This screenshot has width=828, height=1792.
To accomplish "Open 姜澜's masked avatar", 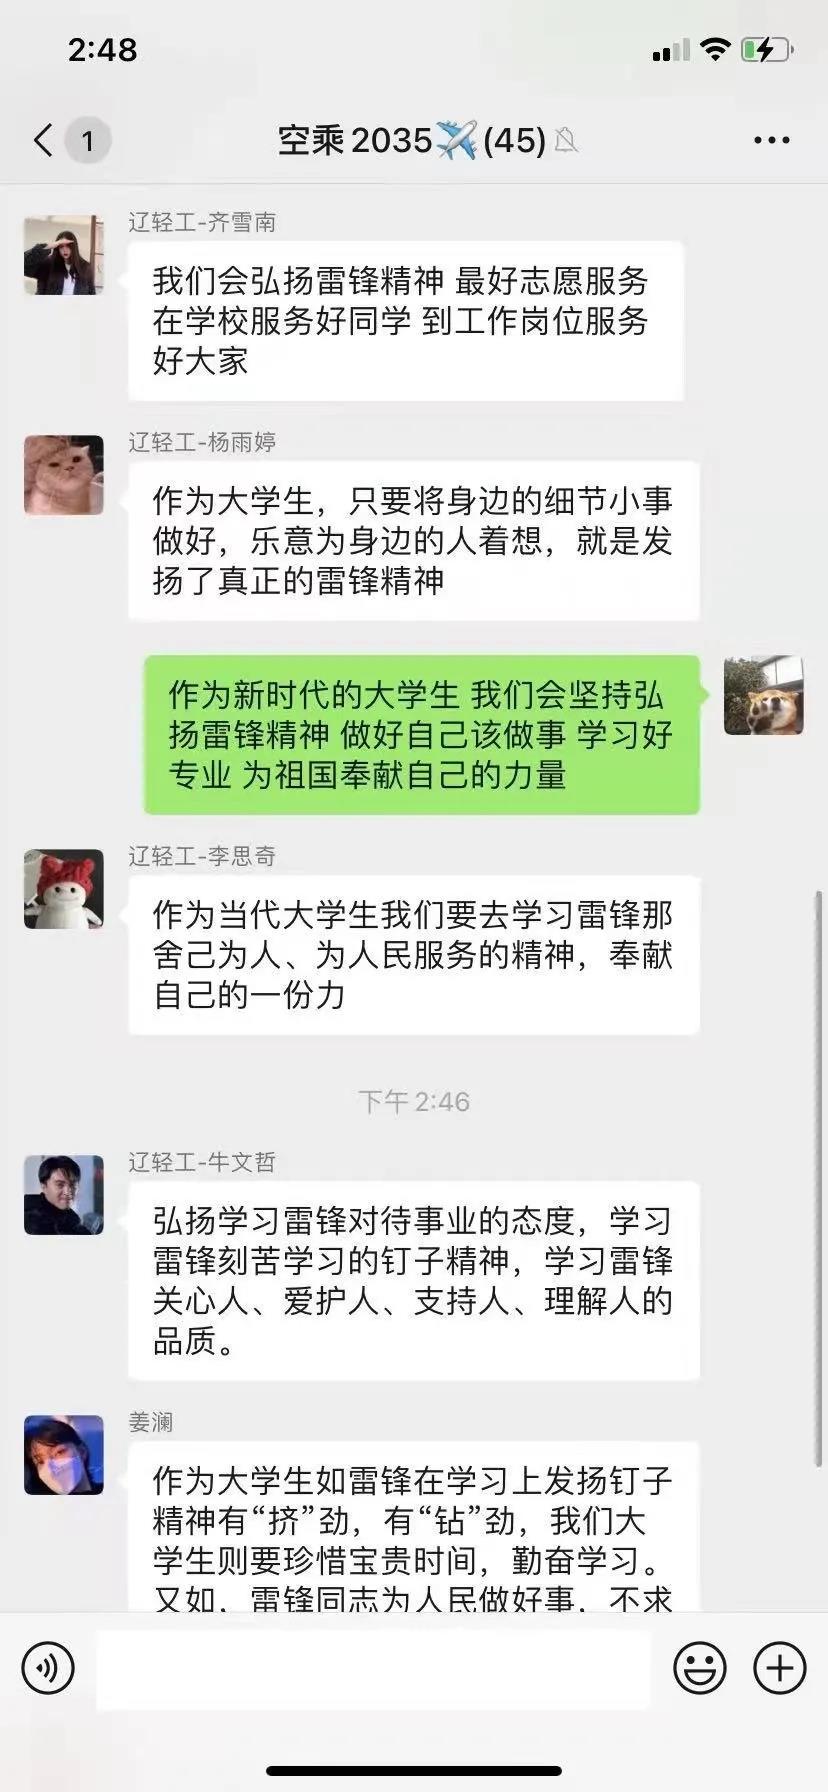I will pos(64,1455).
